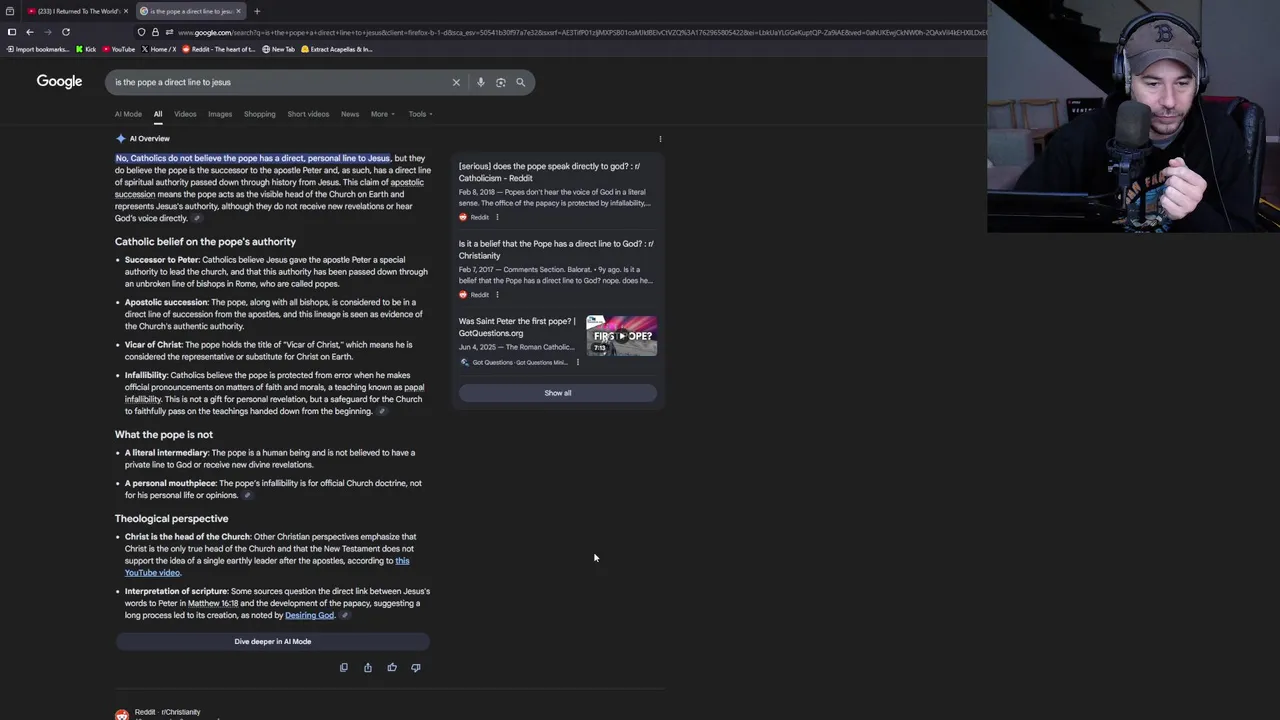Screen dimensions: 1280x720
Task: Open three-dot menu on Catholicism Reddit result
Action: click(x=497, y=217)
